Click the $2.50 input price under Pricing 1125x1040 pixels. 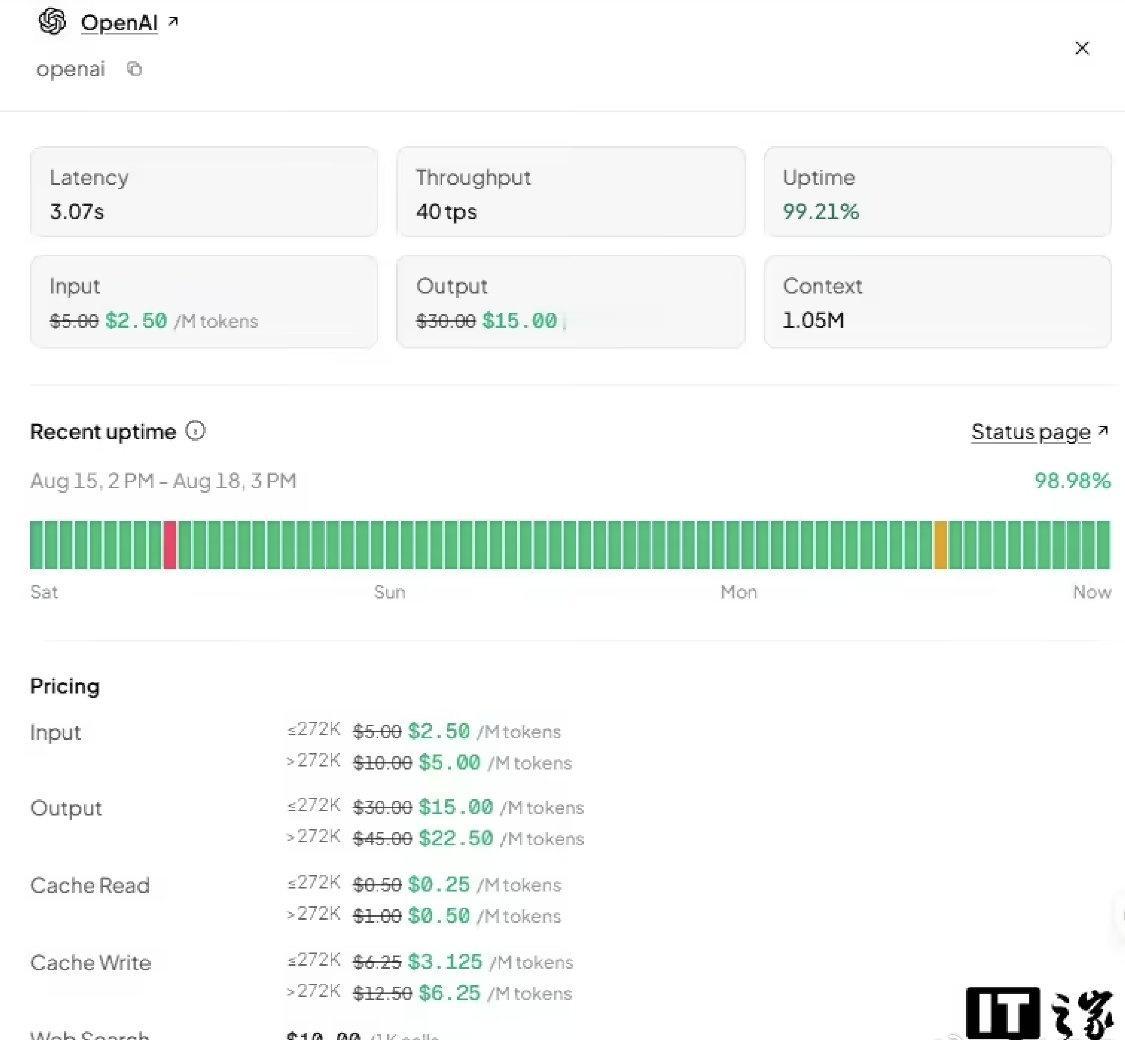(438, 731)
